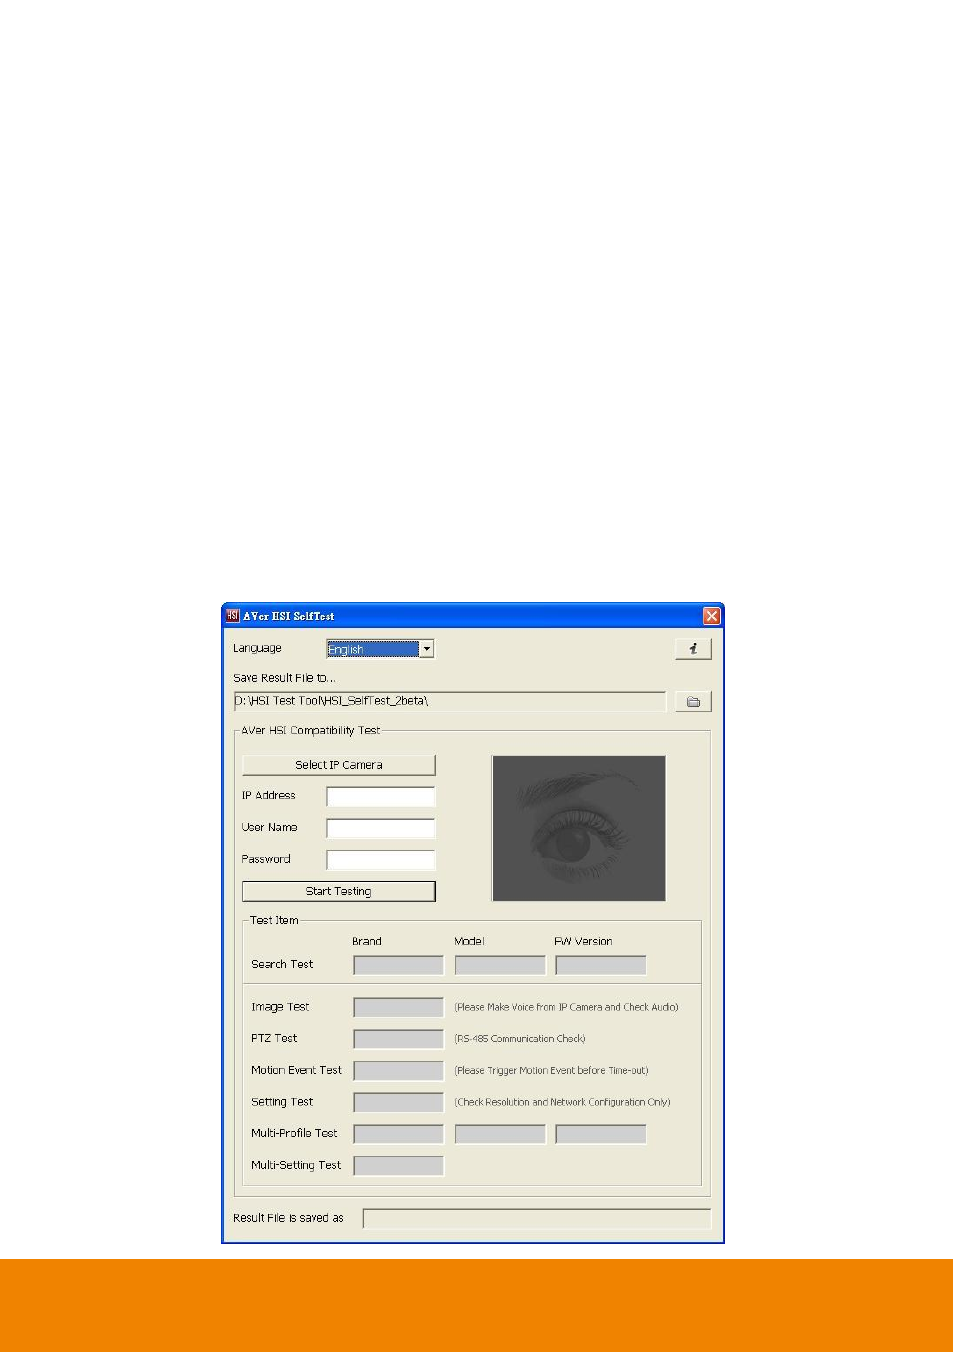Viewport: 953px width, 1352px height.
Task: Click the 'Model' column header
Action: coord(469,941)
